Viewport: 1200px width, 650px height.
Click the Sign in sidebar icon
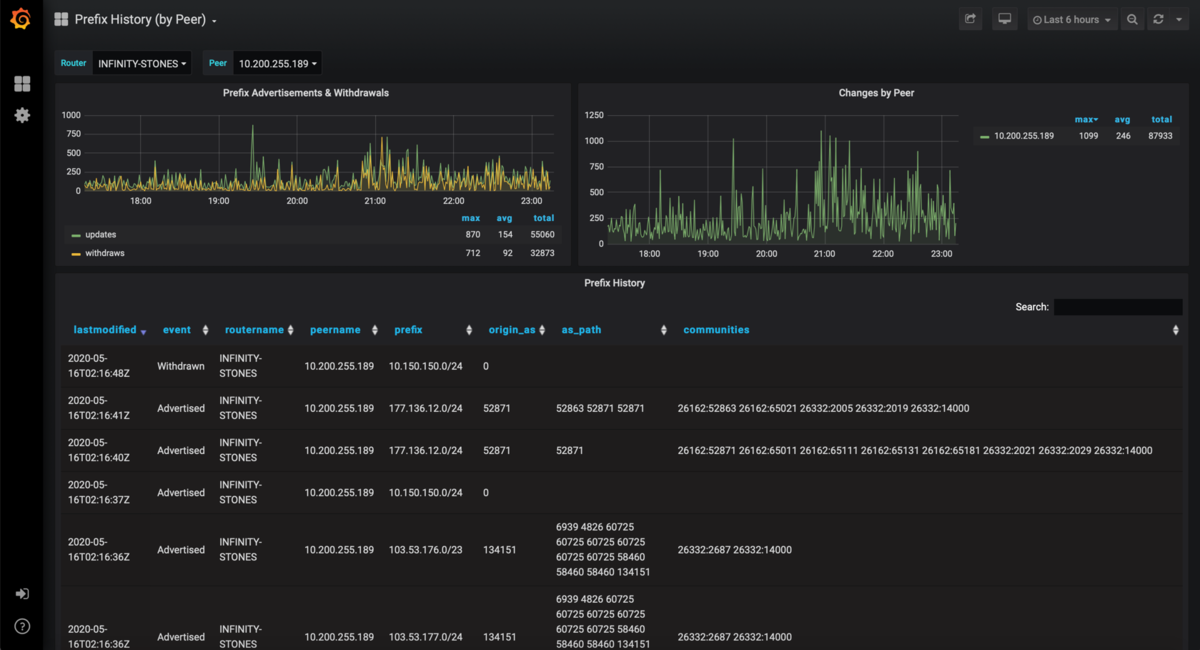tap(21, 594)
